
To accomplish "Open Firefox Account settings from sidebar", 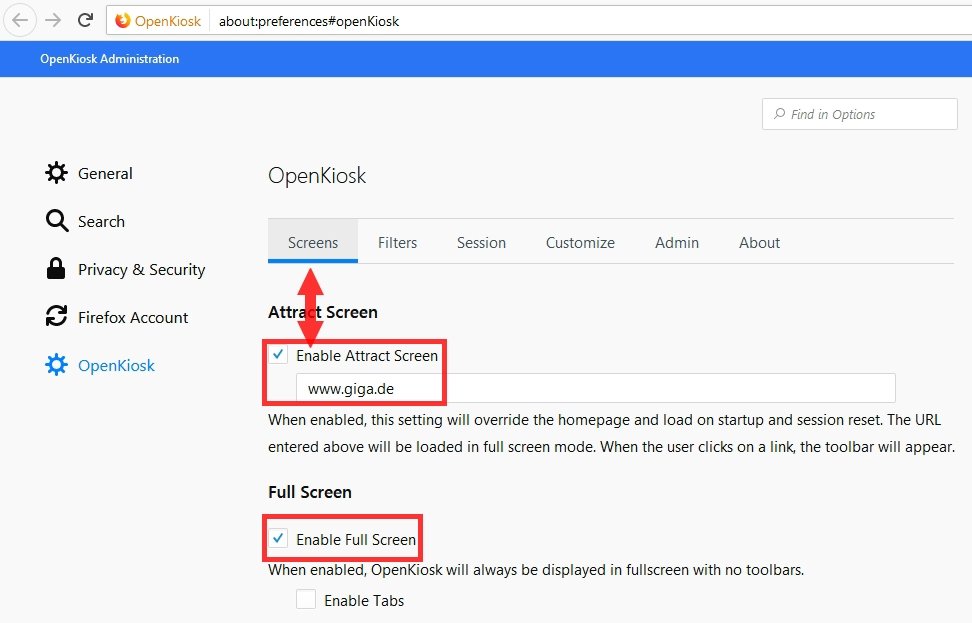I will 132,316.
